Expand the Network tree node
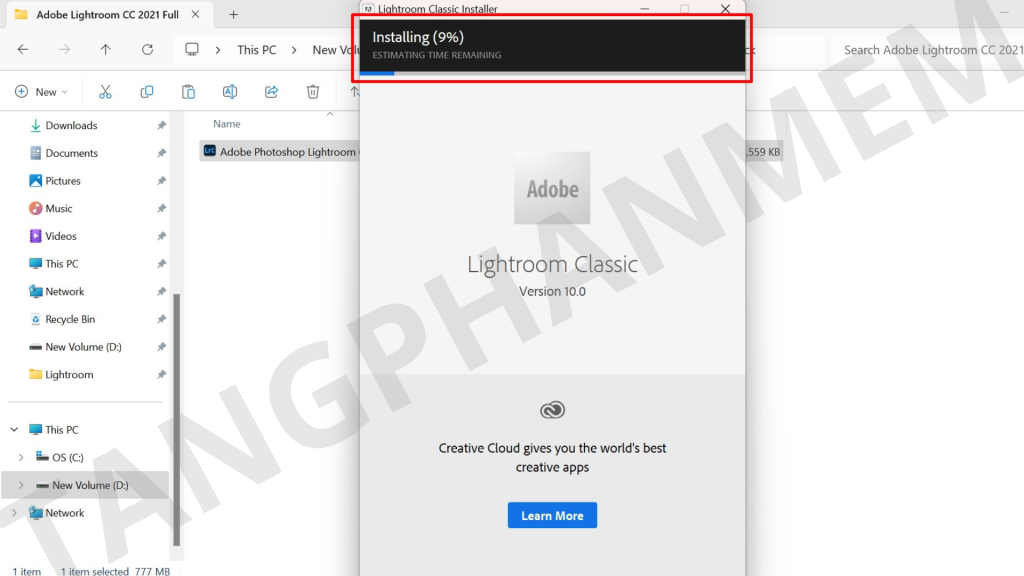 tap(14, 513)
